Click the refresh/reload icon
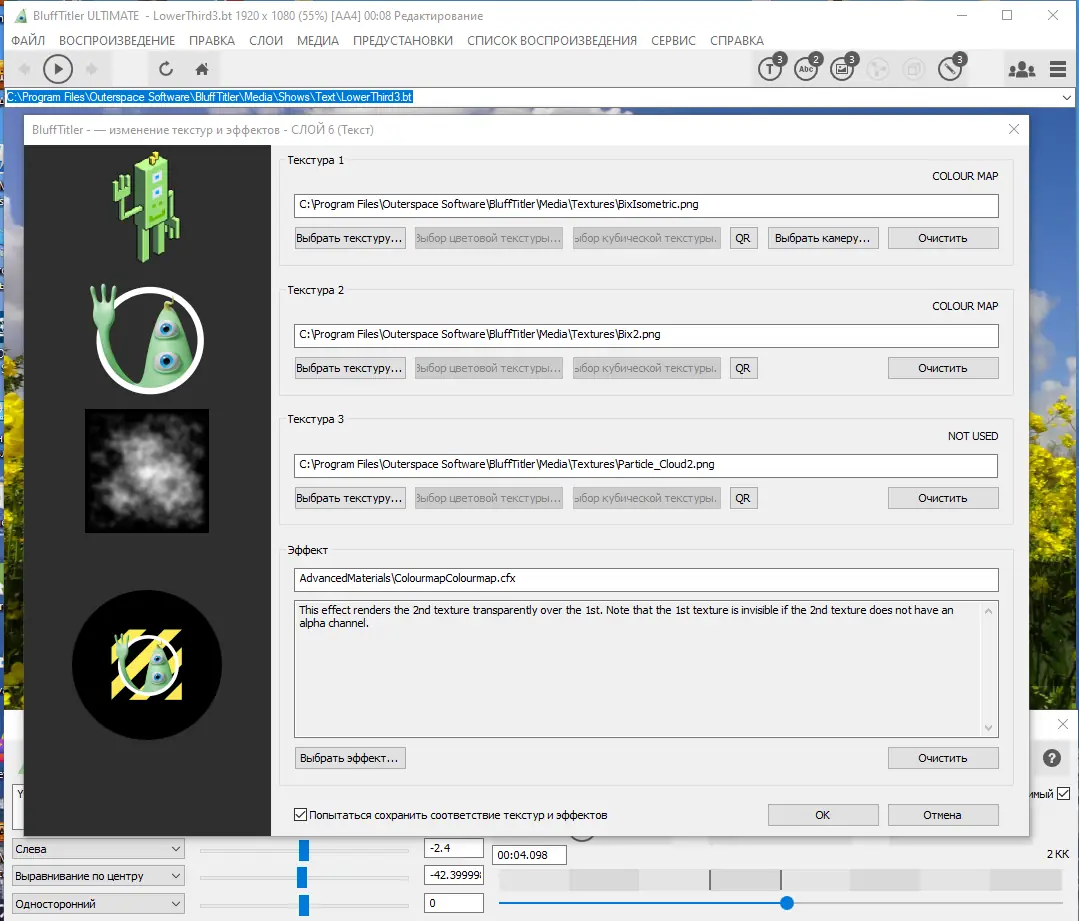Image resolution: width=1079 pixels, height=921 pixels. pos(165,68)
